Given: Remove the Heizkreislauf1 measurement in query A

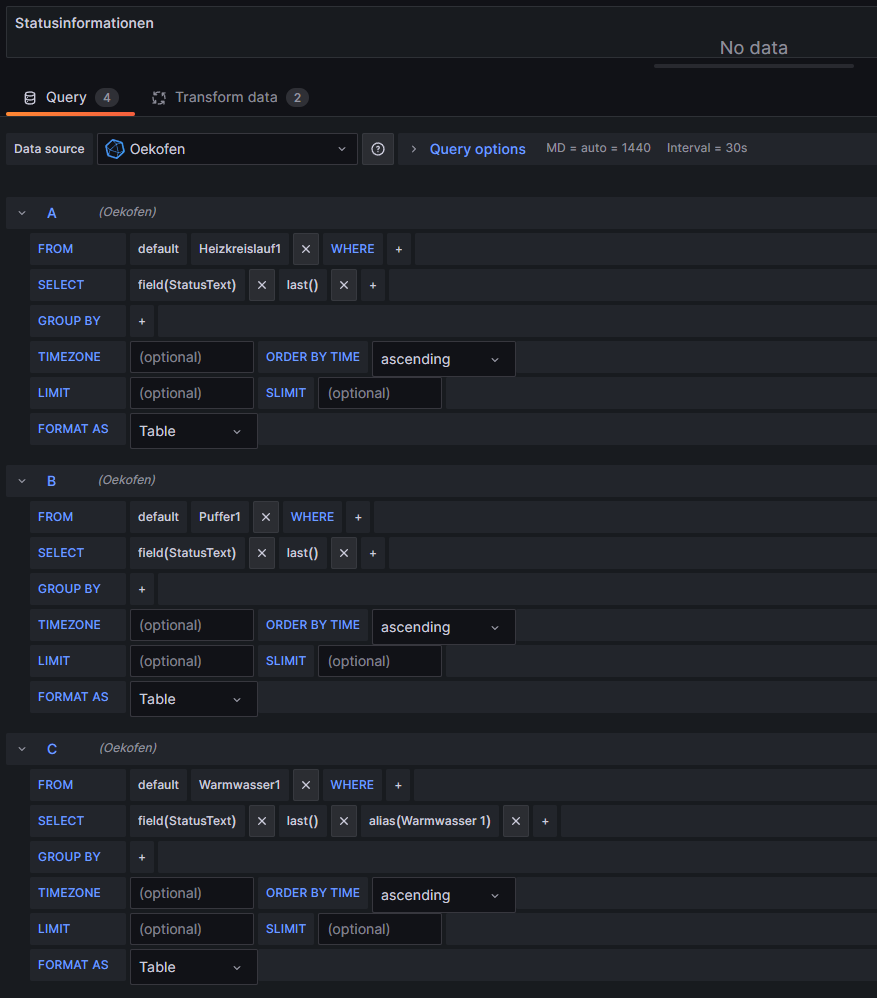Looking at the screenshot, I should [306, 249].
